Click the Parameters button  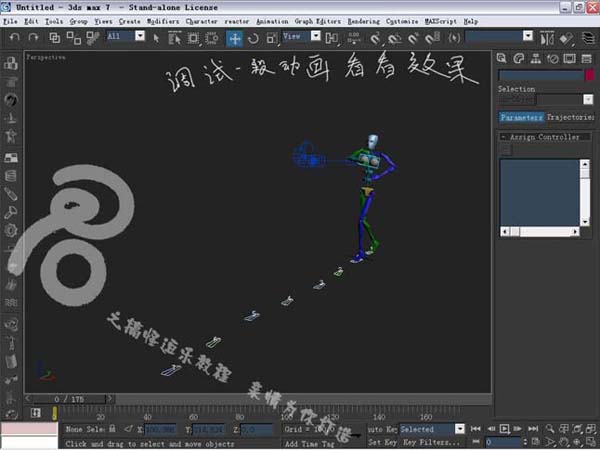tap(521, 117)
